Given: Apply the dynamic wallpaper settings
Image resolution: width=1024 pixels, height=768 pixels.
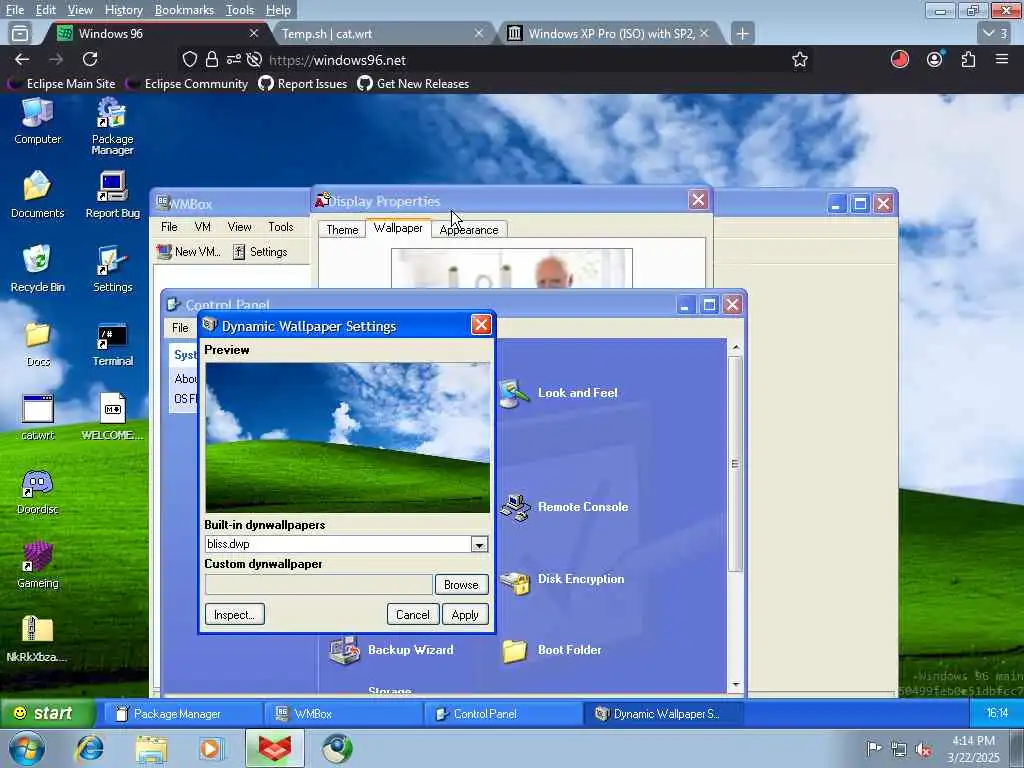Looking at the screenshot, I should [x=465, y=615].
